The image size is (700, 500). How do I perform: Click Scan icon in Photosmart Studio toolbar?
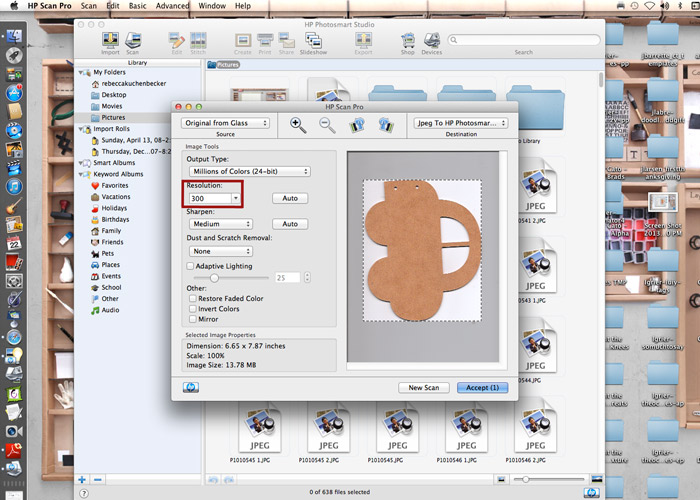[133, 43]
